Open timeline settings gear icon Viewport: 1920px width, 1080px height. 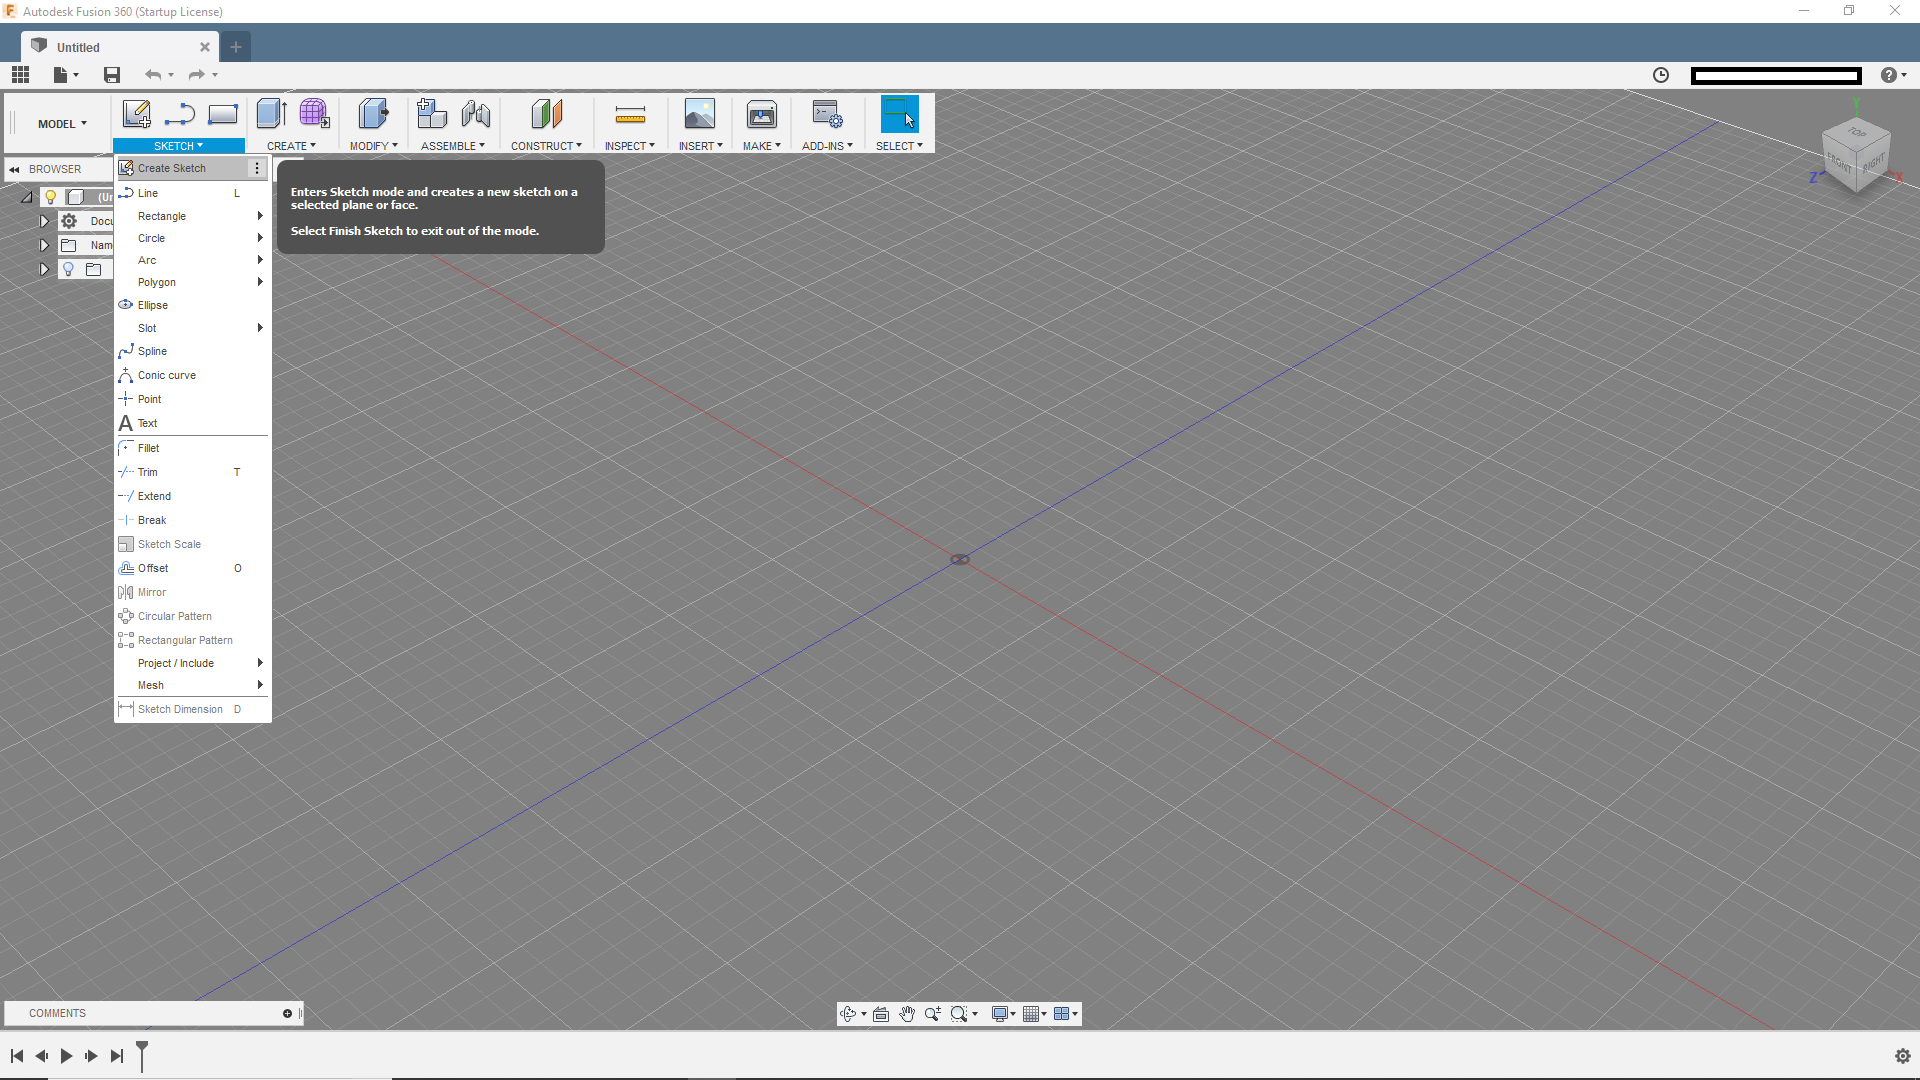coord(1903,1056)
